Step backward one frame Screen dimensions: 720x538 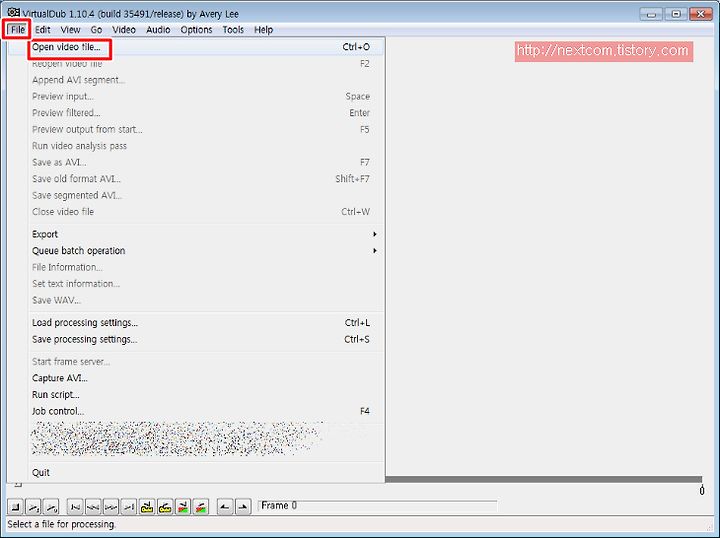point(93,507)
